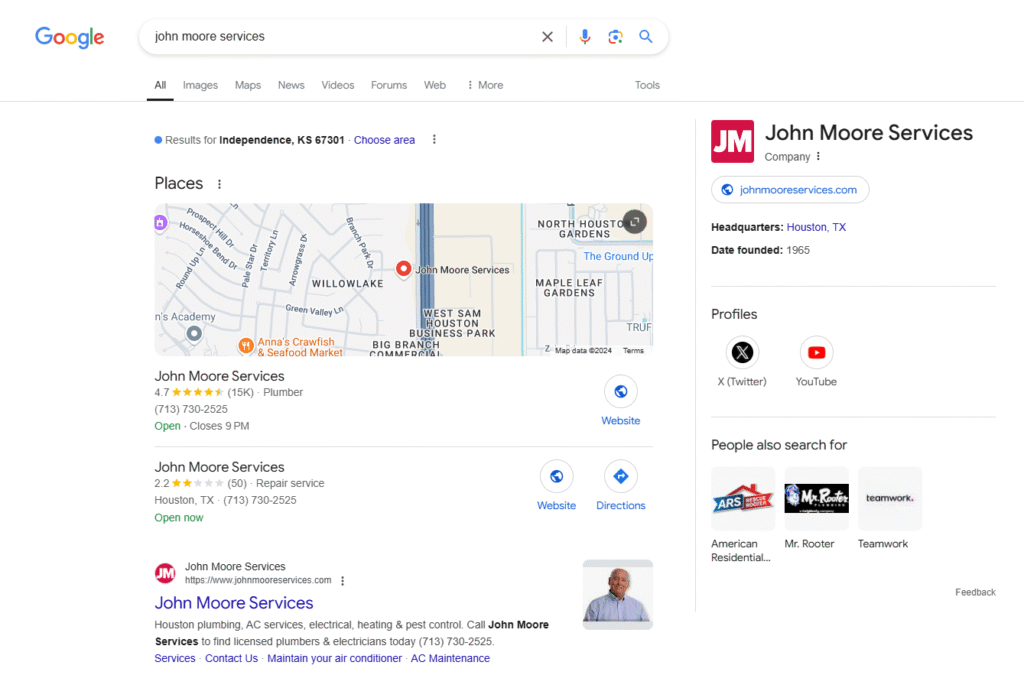
Task: Open Maintain your air conditioner sitelink
Action: [334, 659]
